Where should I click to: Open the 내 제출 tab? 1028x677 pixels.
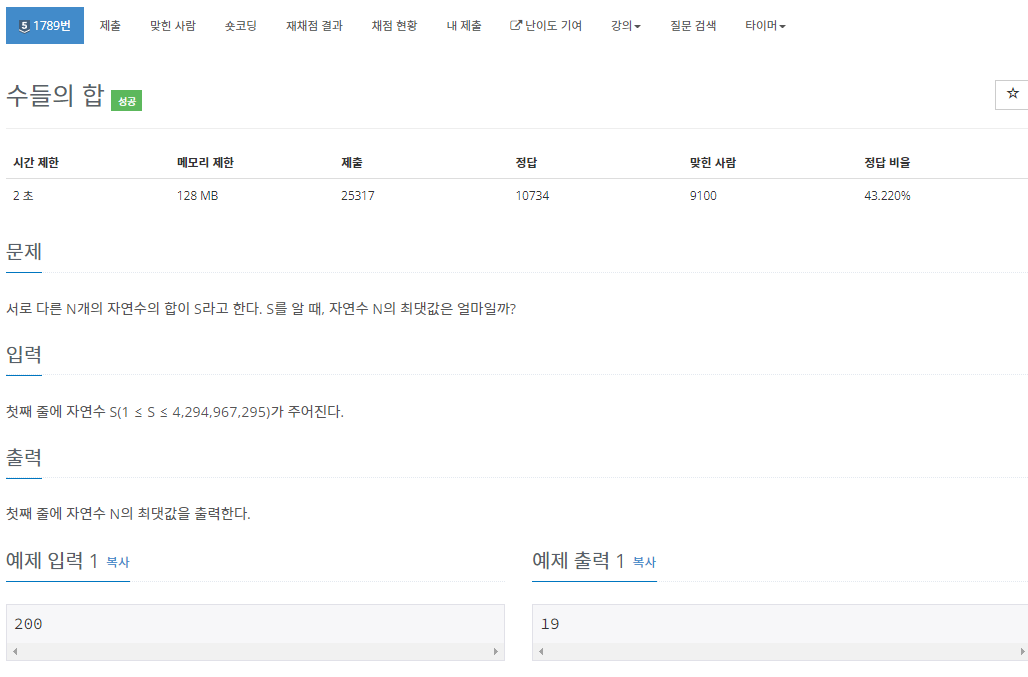pyautogui.click(x=464, y=26)
